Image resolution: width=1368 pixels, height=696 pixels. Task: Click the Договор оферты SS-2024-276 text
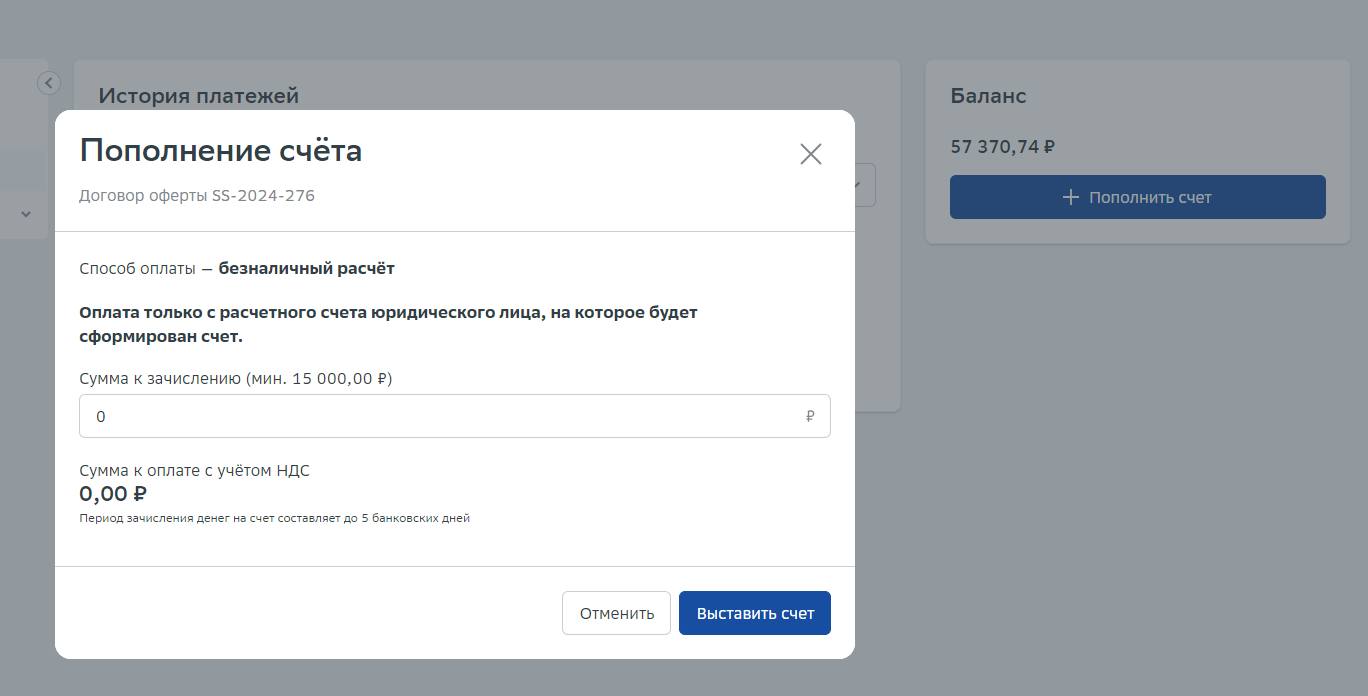coord(197,196)
